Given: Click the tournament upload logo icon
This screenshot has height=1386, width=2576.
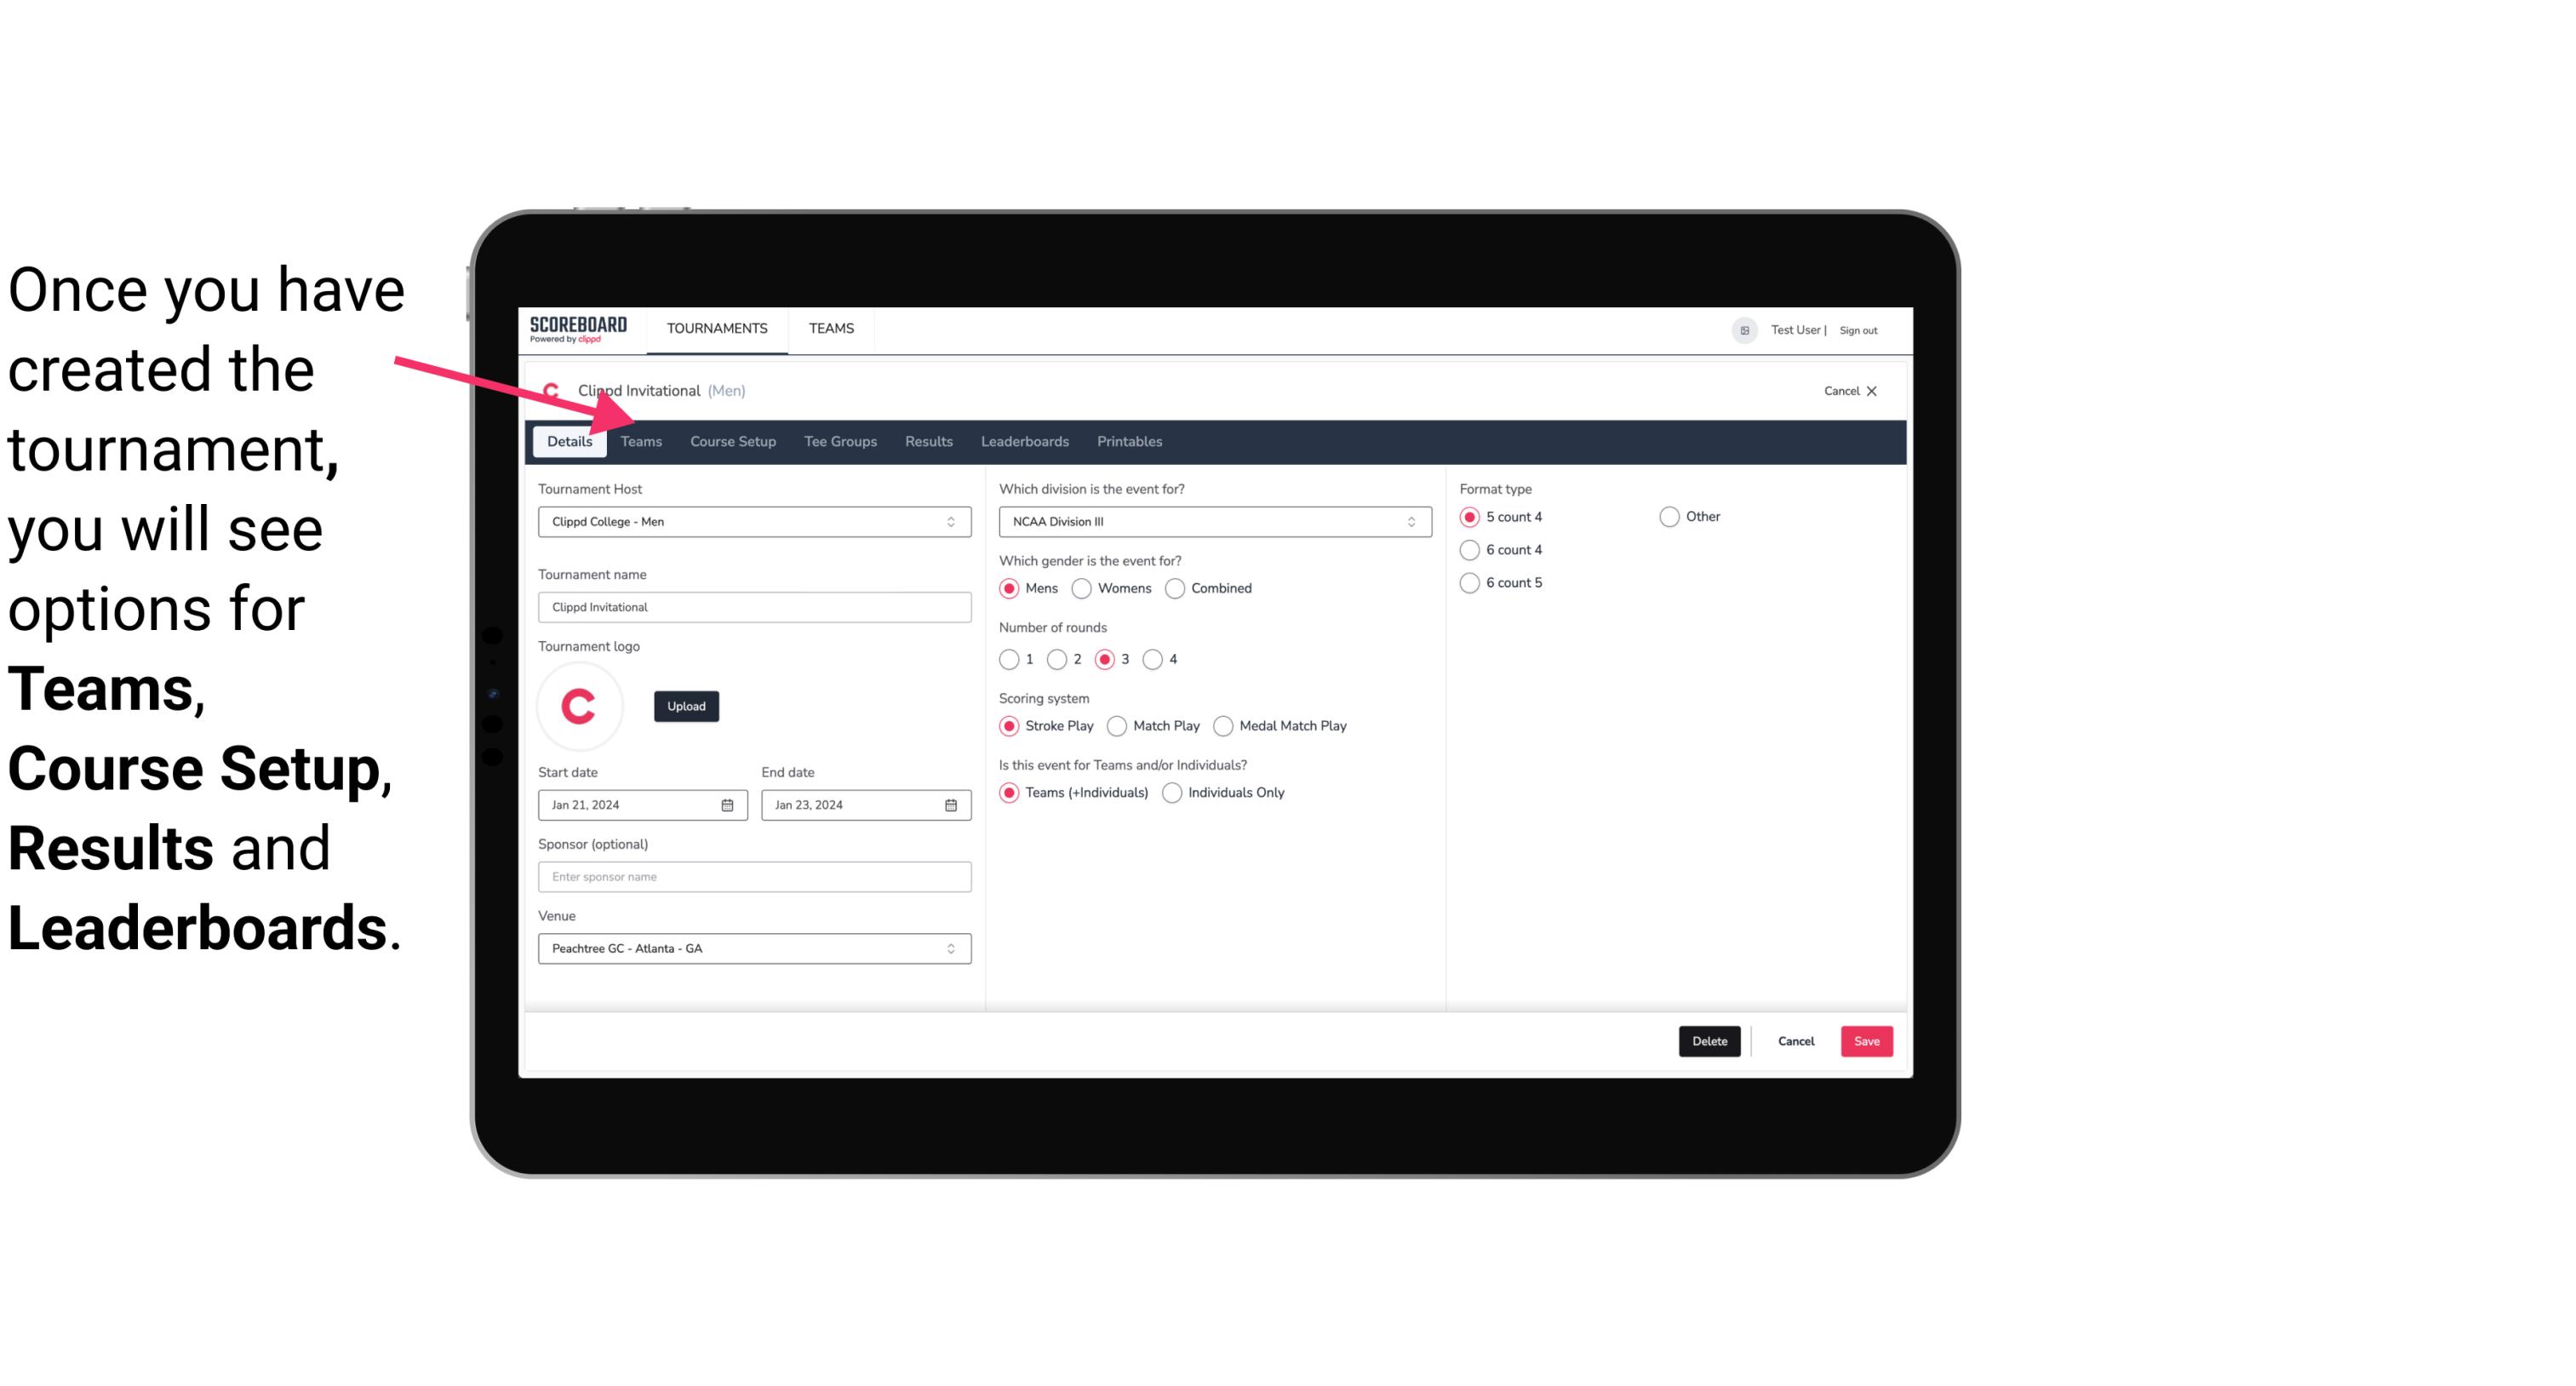Looking at the screenshot, I should coord(580,703).
